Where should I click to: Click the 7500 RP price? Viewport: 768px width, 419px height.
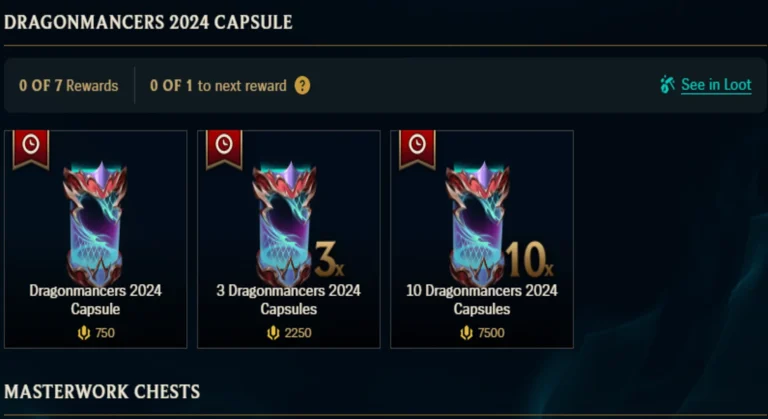pos(491,333)
